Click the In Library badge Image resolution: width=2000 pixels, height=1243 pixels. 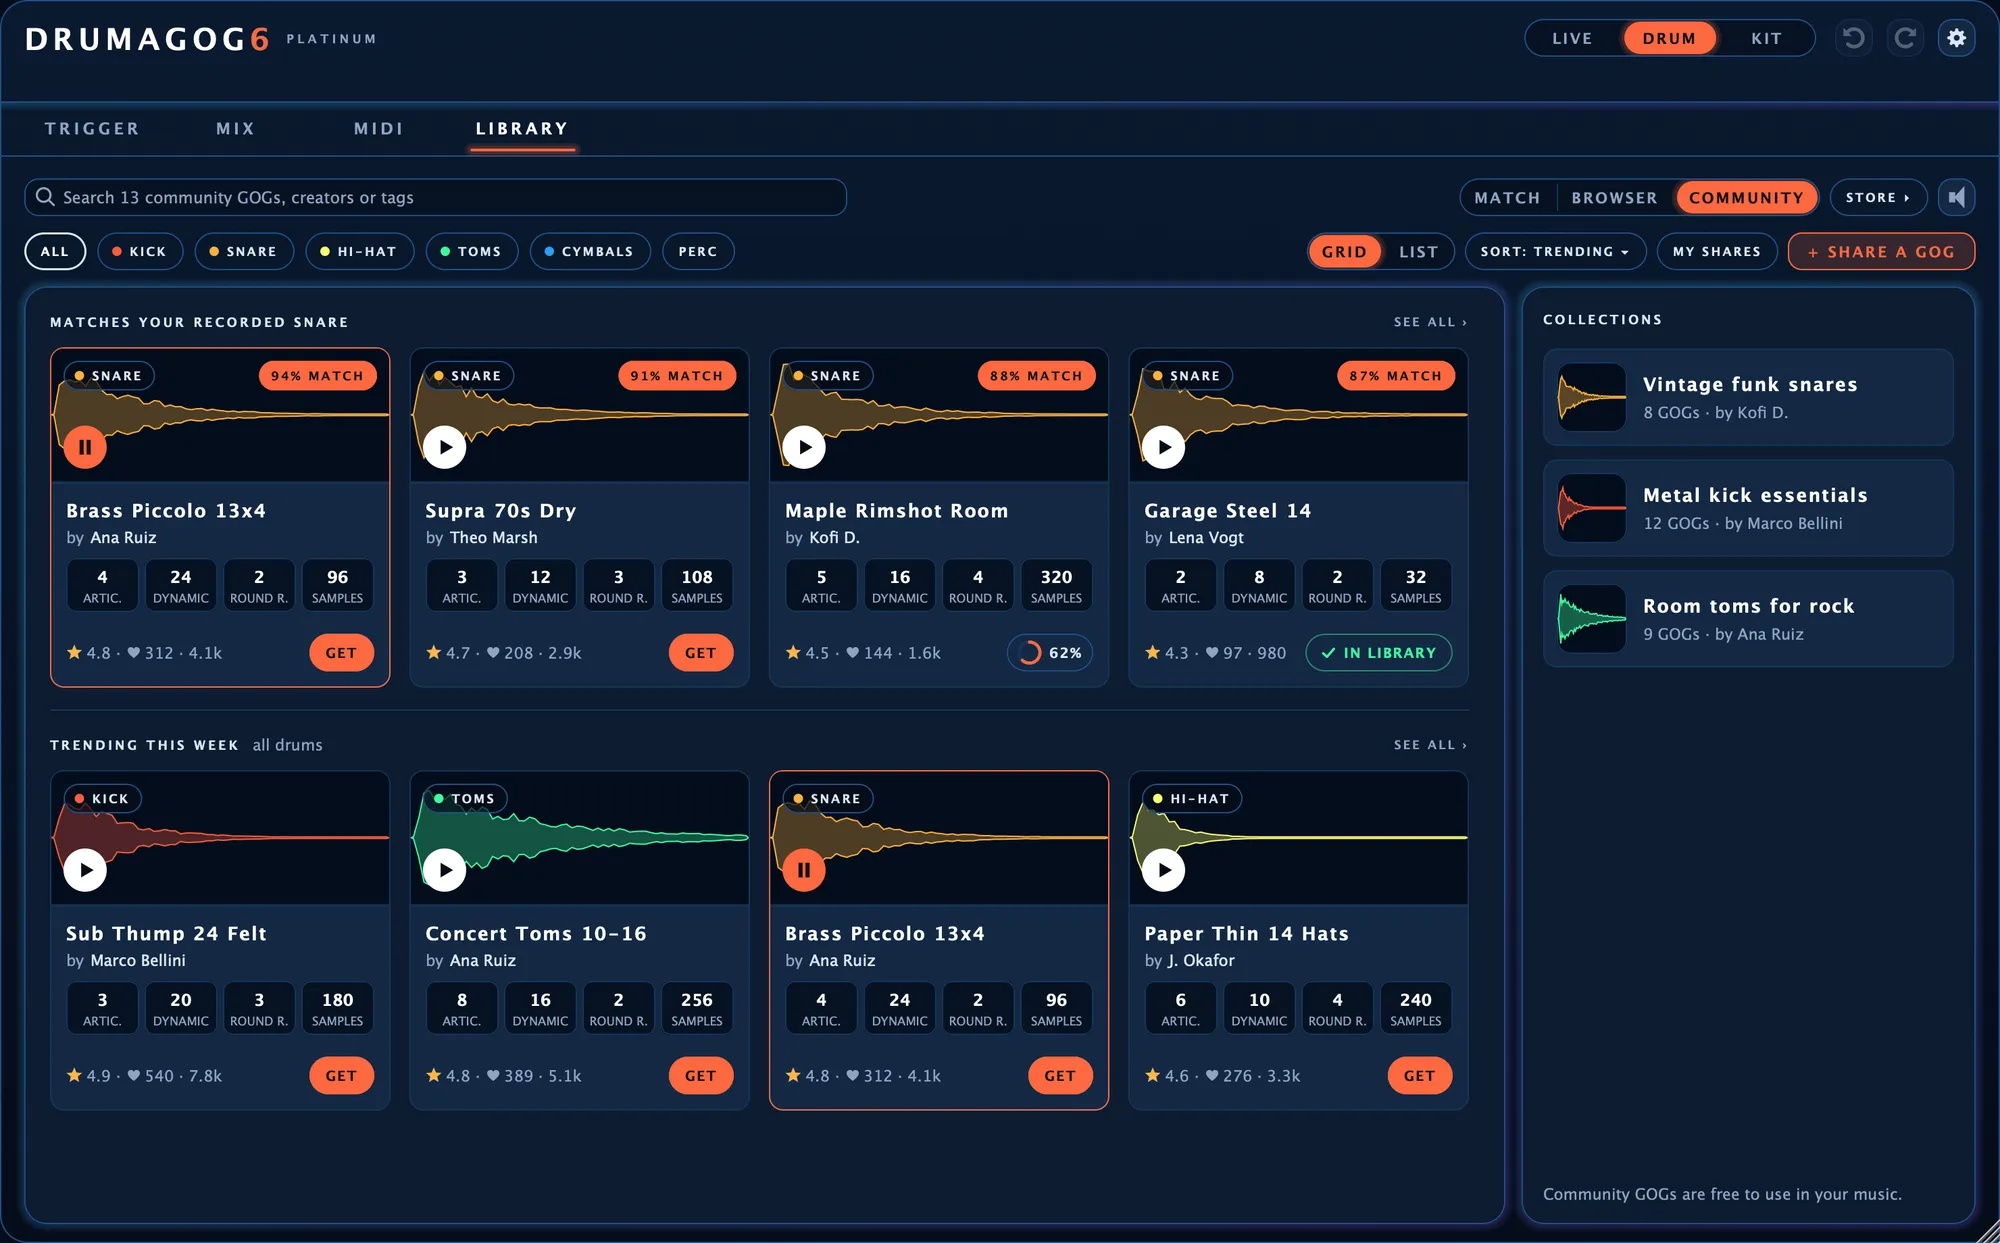coord(1378,653)
